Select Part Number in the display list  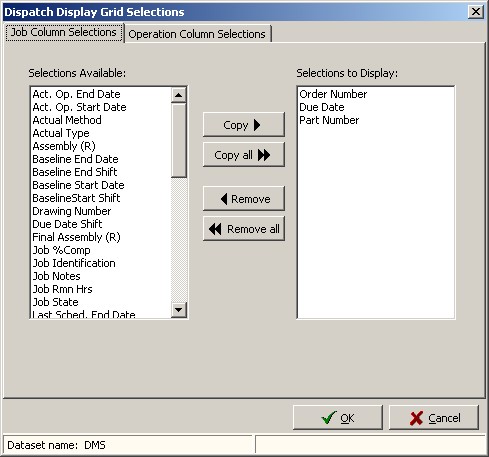click(x=329, y=120)
